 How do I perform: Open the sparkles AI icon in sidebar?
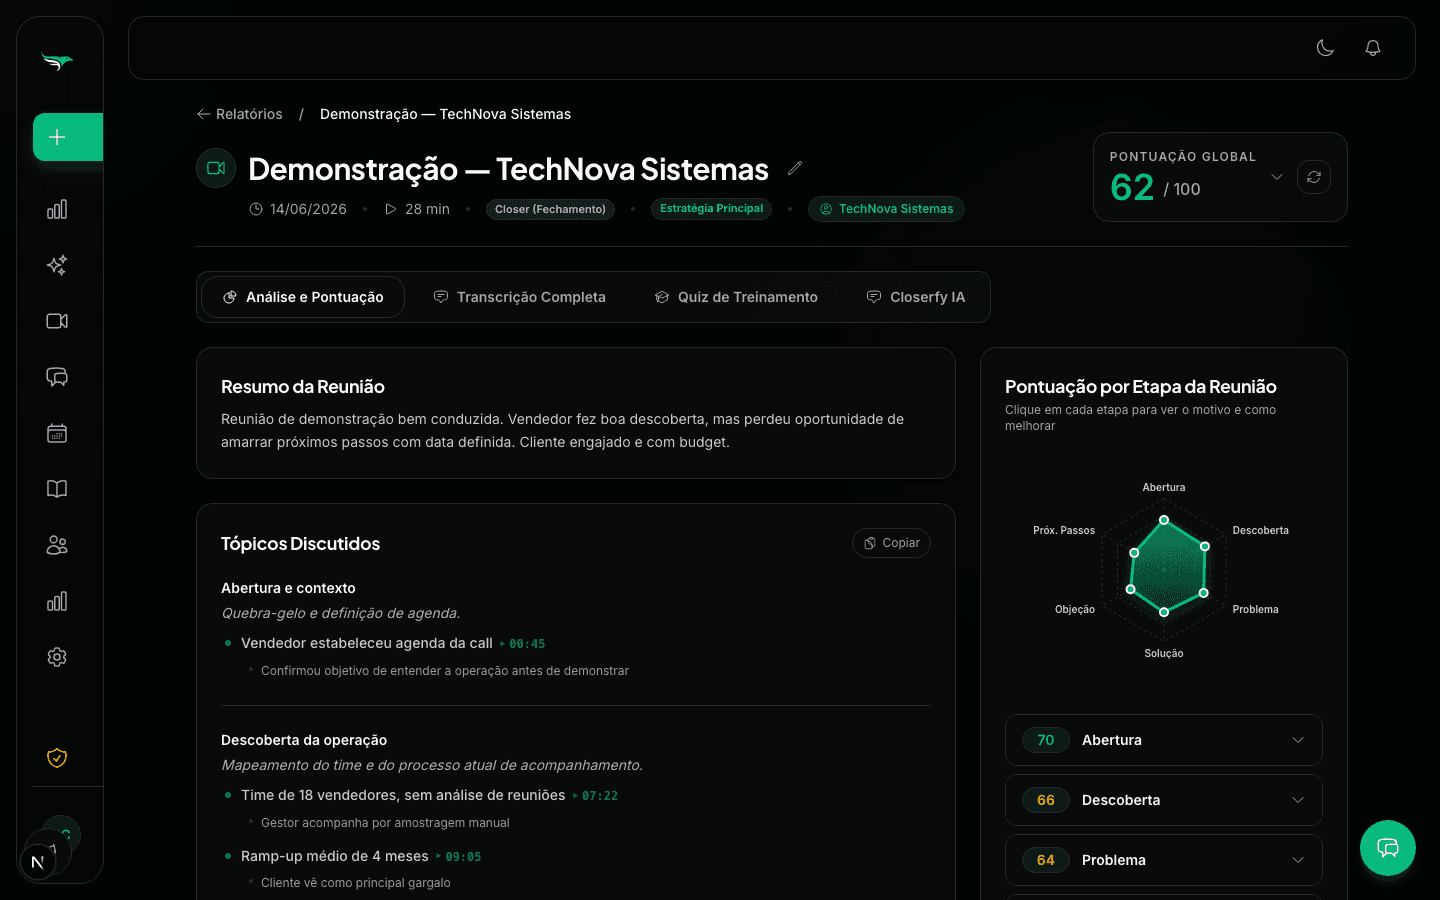pyautogui.click(x=57, y=265)
